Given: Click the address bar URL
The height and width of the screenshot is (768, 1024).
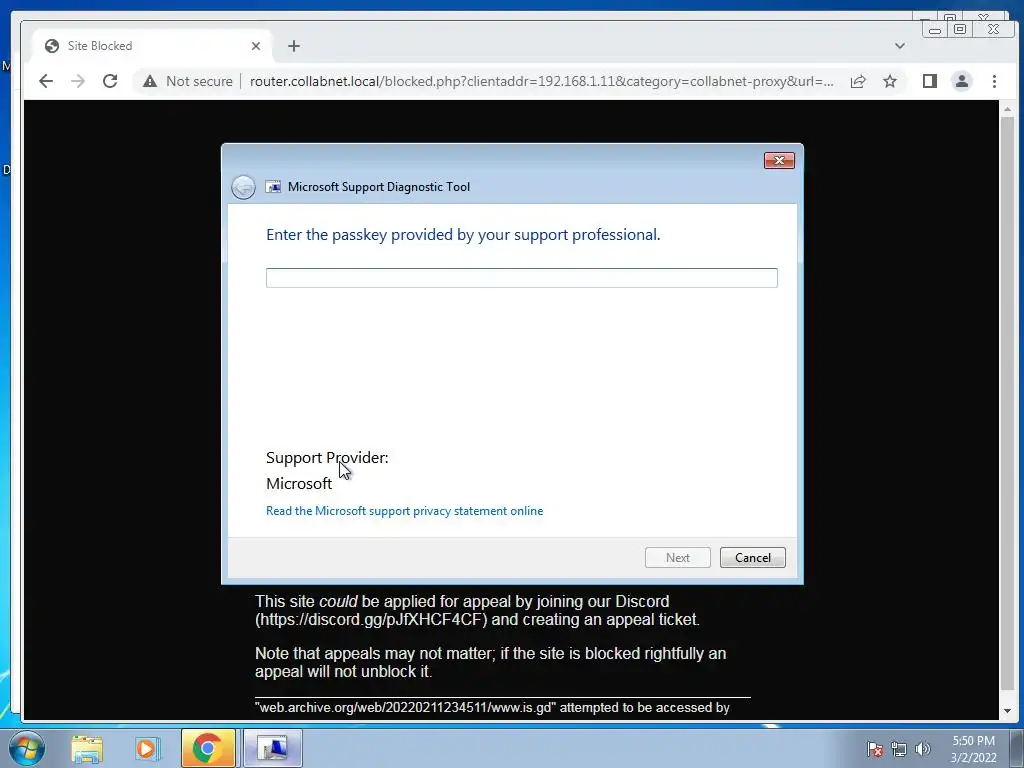Looking at the screenshot, I should 541,81.
